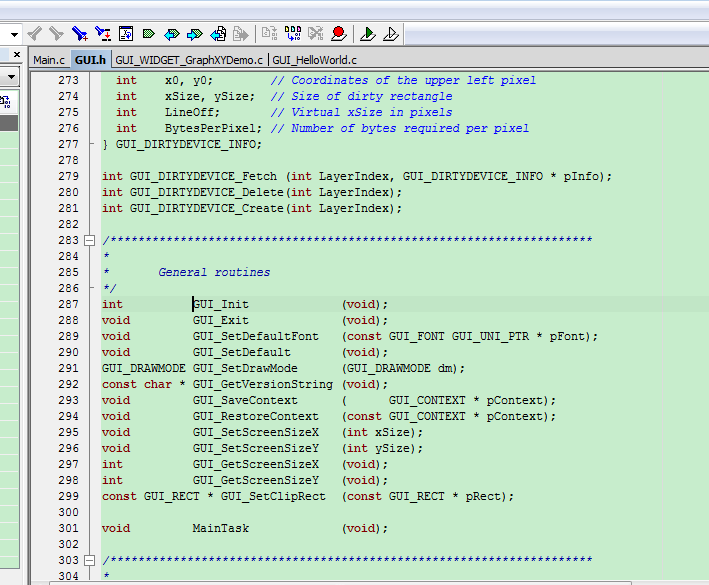This screenshot has height=585, width=709.
Task: Click 'pFont' parameter on line 289
Action: (567, 336)
